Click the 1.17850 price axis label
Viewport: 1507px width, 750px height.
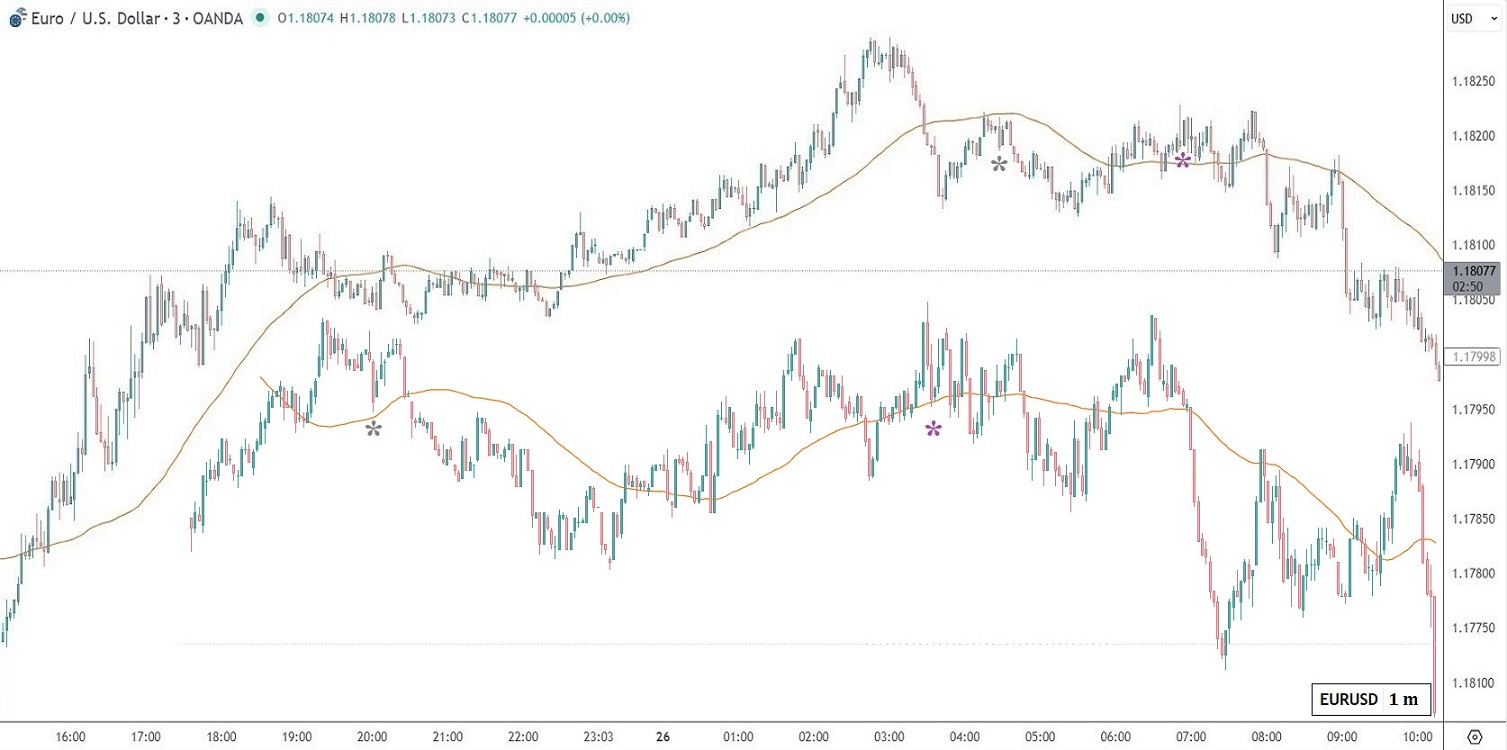pyautogui.click(x=1471, y=519)
